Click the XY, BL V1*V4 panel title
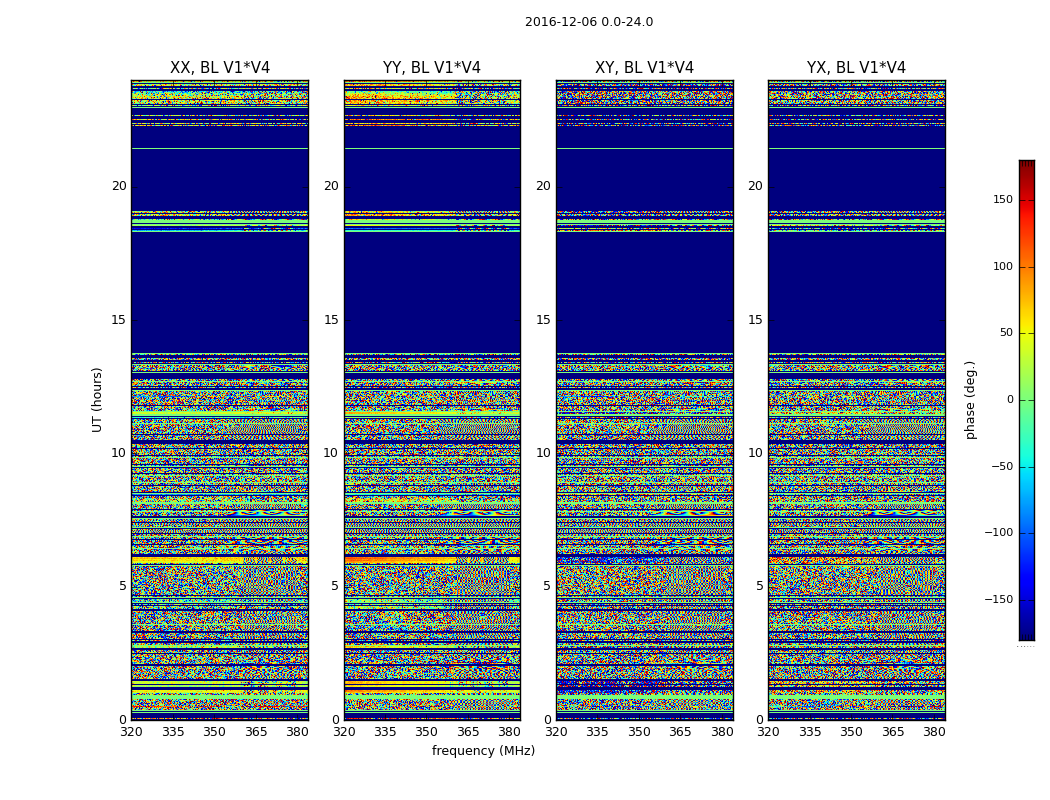The height and width of the screenshot is (800, 1050). coord(644,68)
